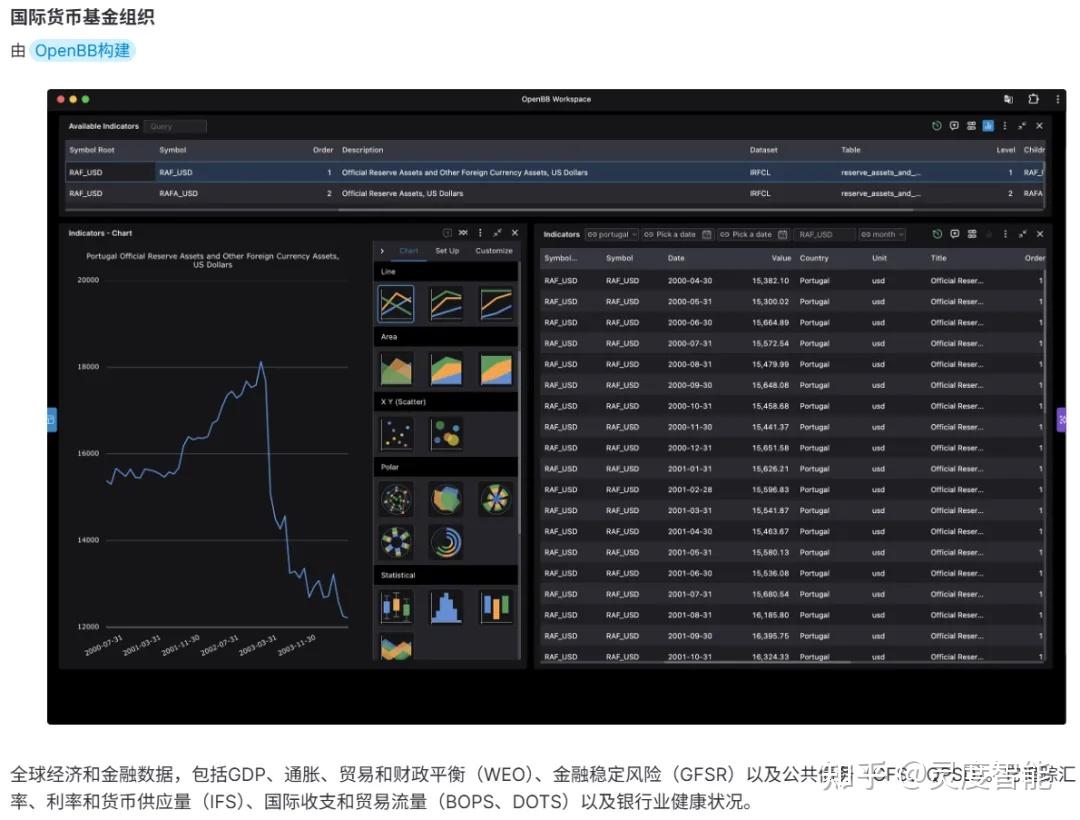Select the Statistical box plot chart icon
This screenshot has width=1080, height=820.
point(395,607)
